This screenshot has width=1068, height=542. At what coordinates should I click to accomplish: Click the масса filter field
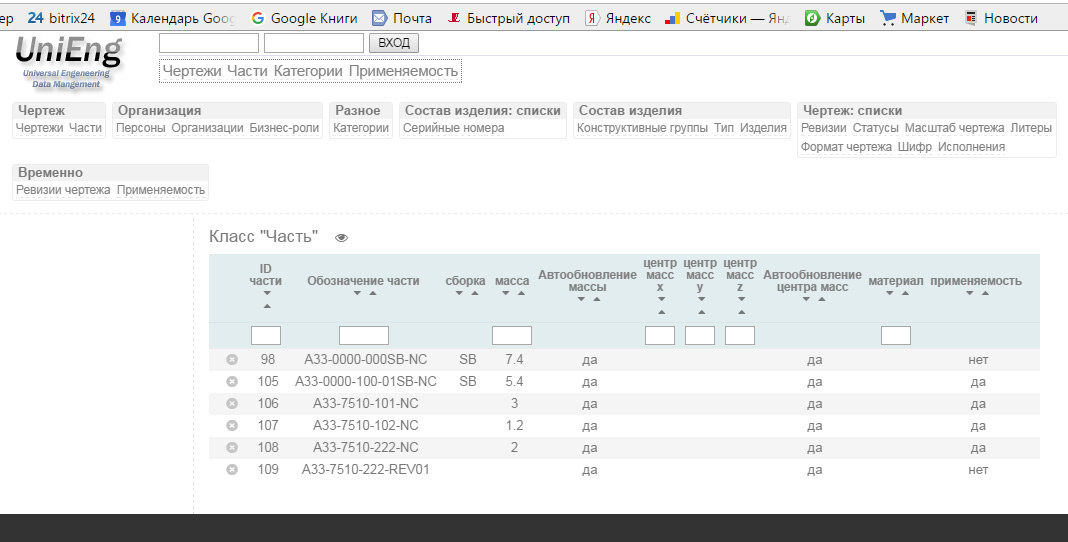pyautogui.click(x=512, y=336)
